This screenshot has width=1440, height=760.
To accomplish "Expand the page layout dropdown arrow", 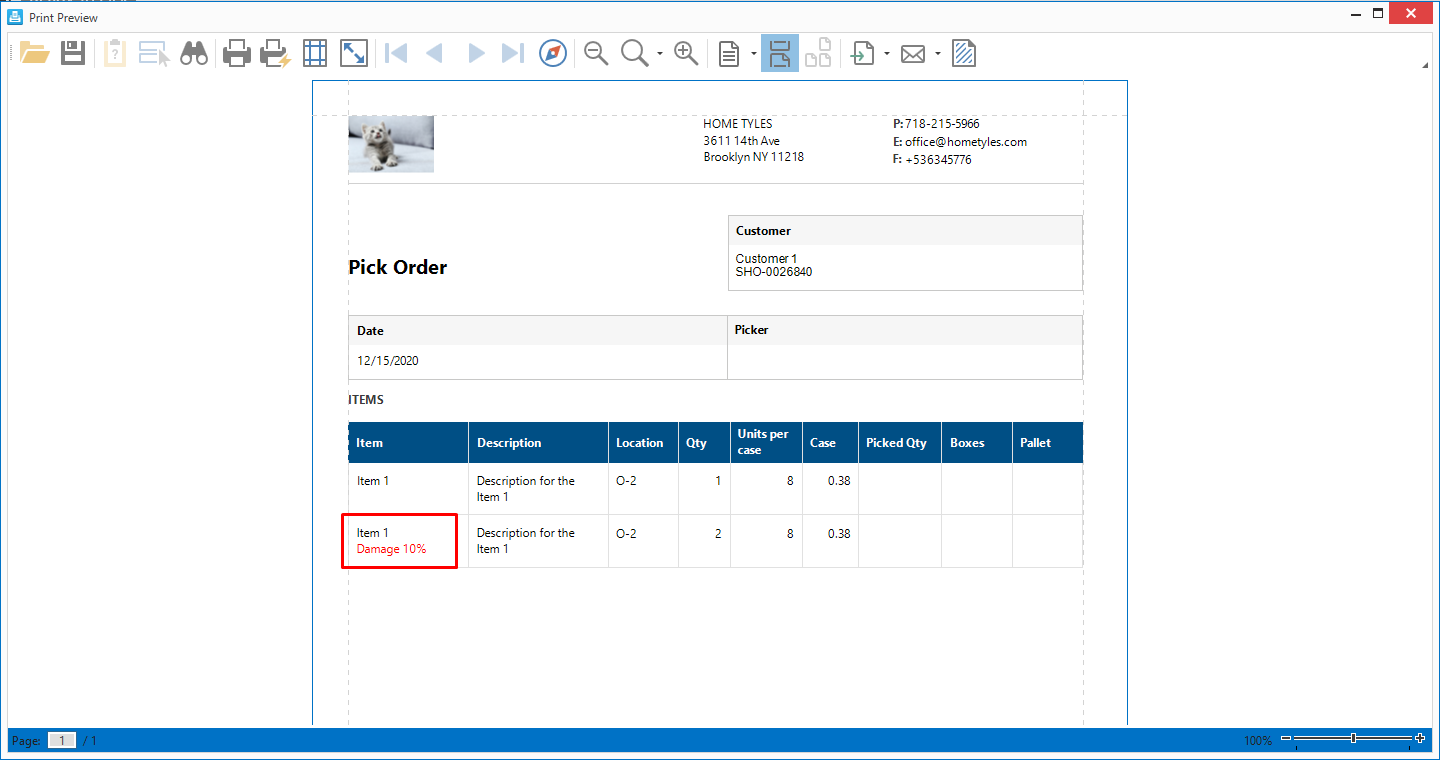I will click(753, 54).
